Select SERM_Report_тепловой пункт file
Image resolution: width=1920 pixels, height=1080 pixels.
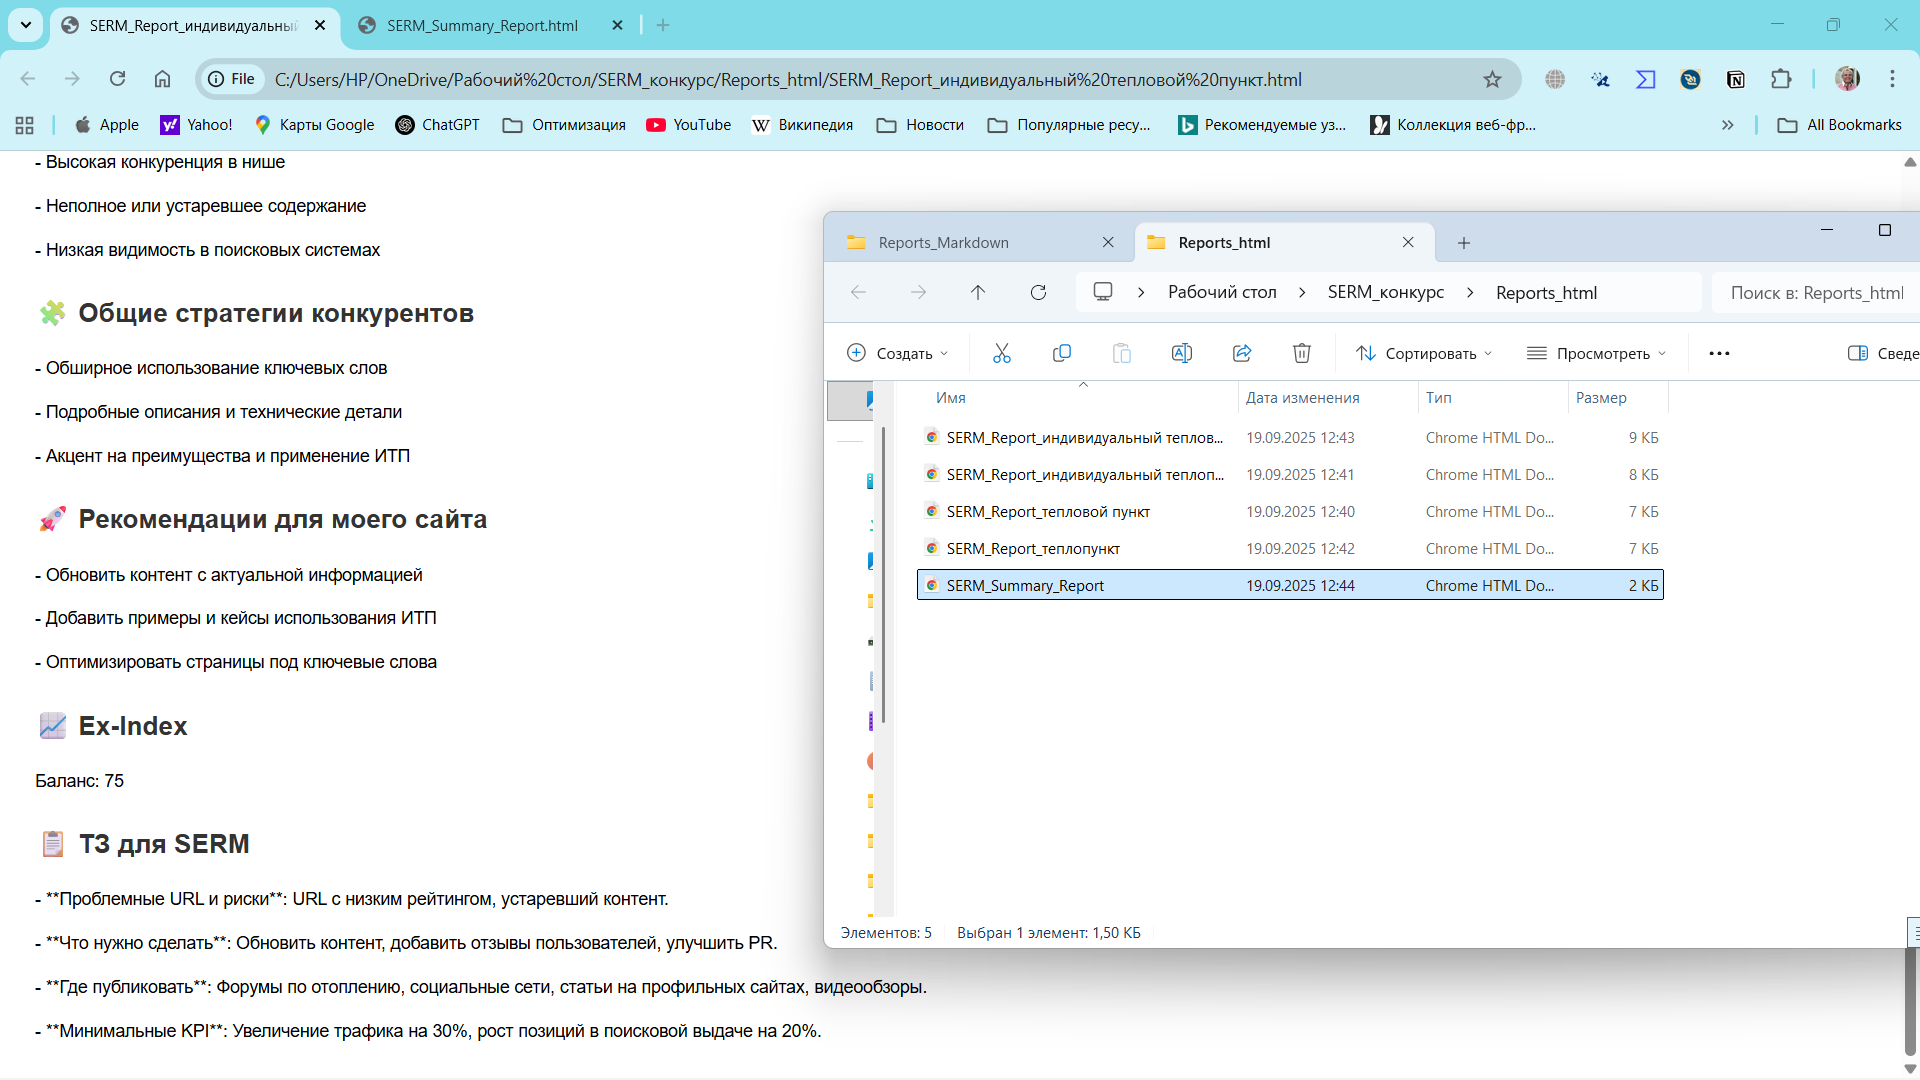1290,512
